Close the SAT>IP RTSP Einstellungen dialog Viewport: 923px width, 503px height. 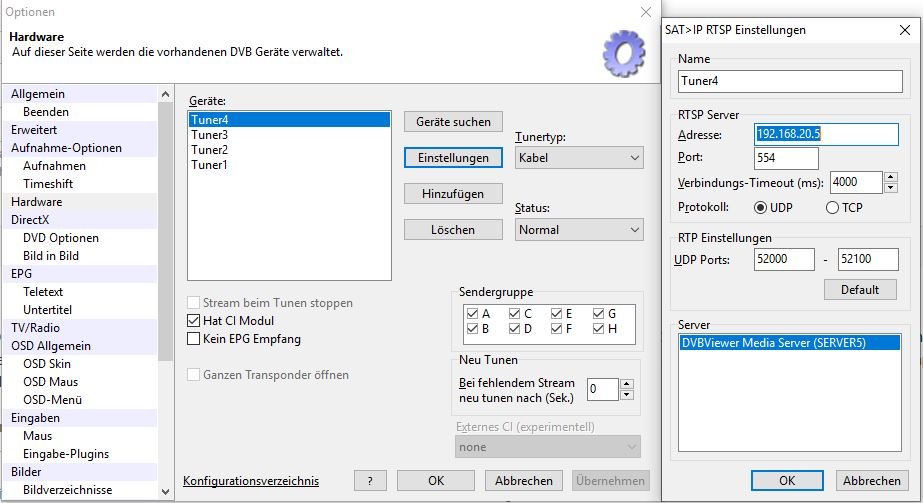(904, 30)
